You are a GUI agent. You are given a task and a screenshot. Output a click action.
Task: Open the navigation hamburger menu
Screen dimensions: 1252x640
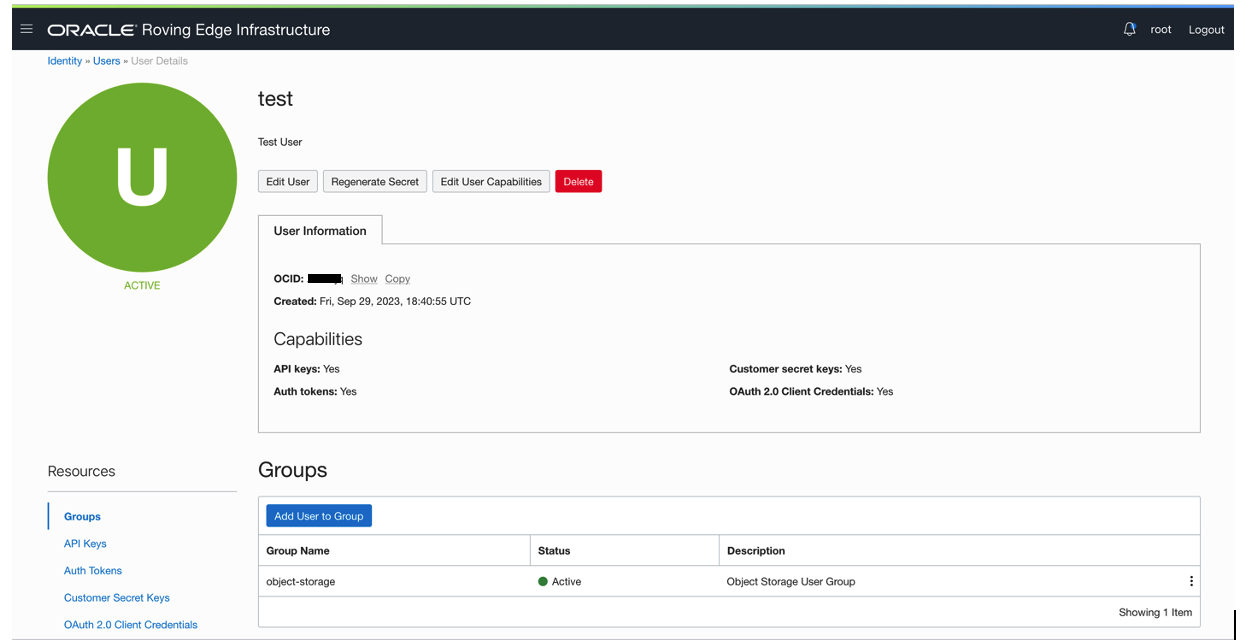26,29
